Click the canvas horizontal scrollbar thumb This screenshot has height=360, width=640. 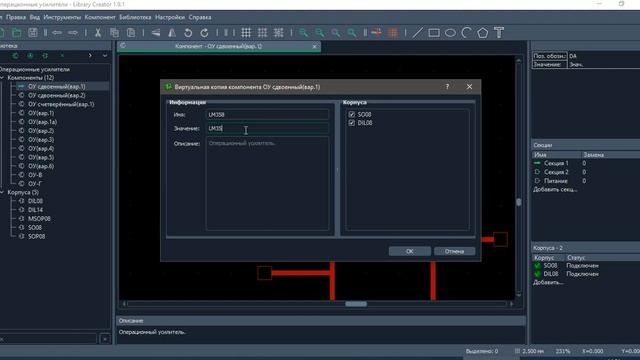356,304
